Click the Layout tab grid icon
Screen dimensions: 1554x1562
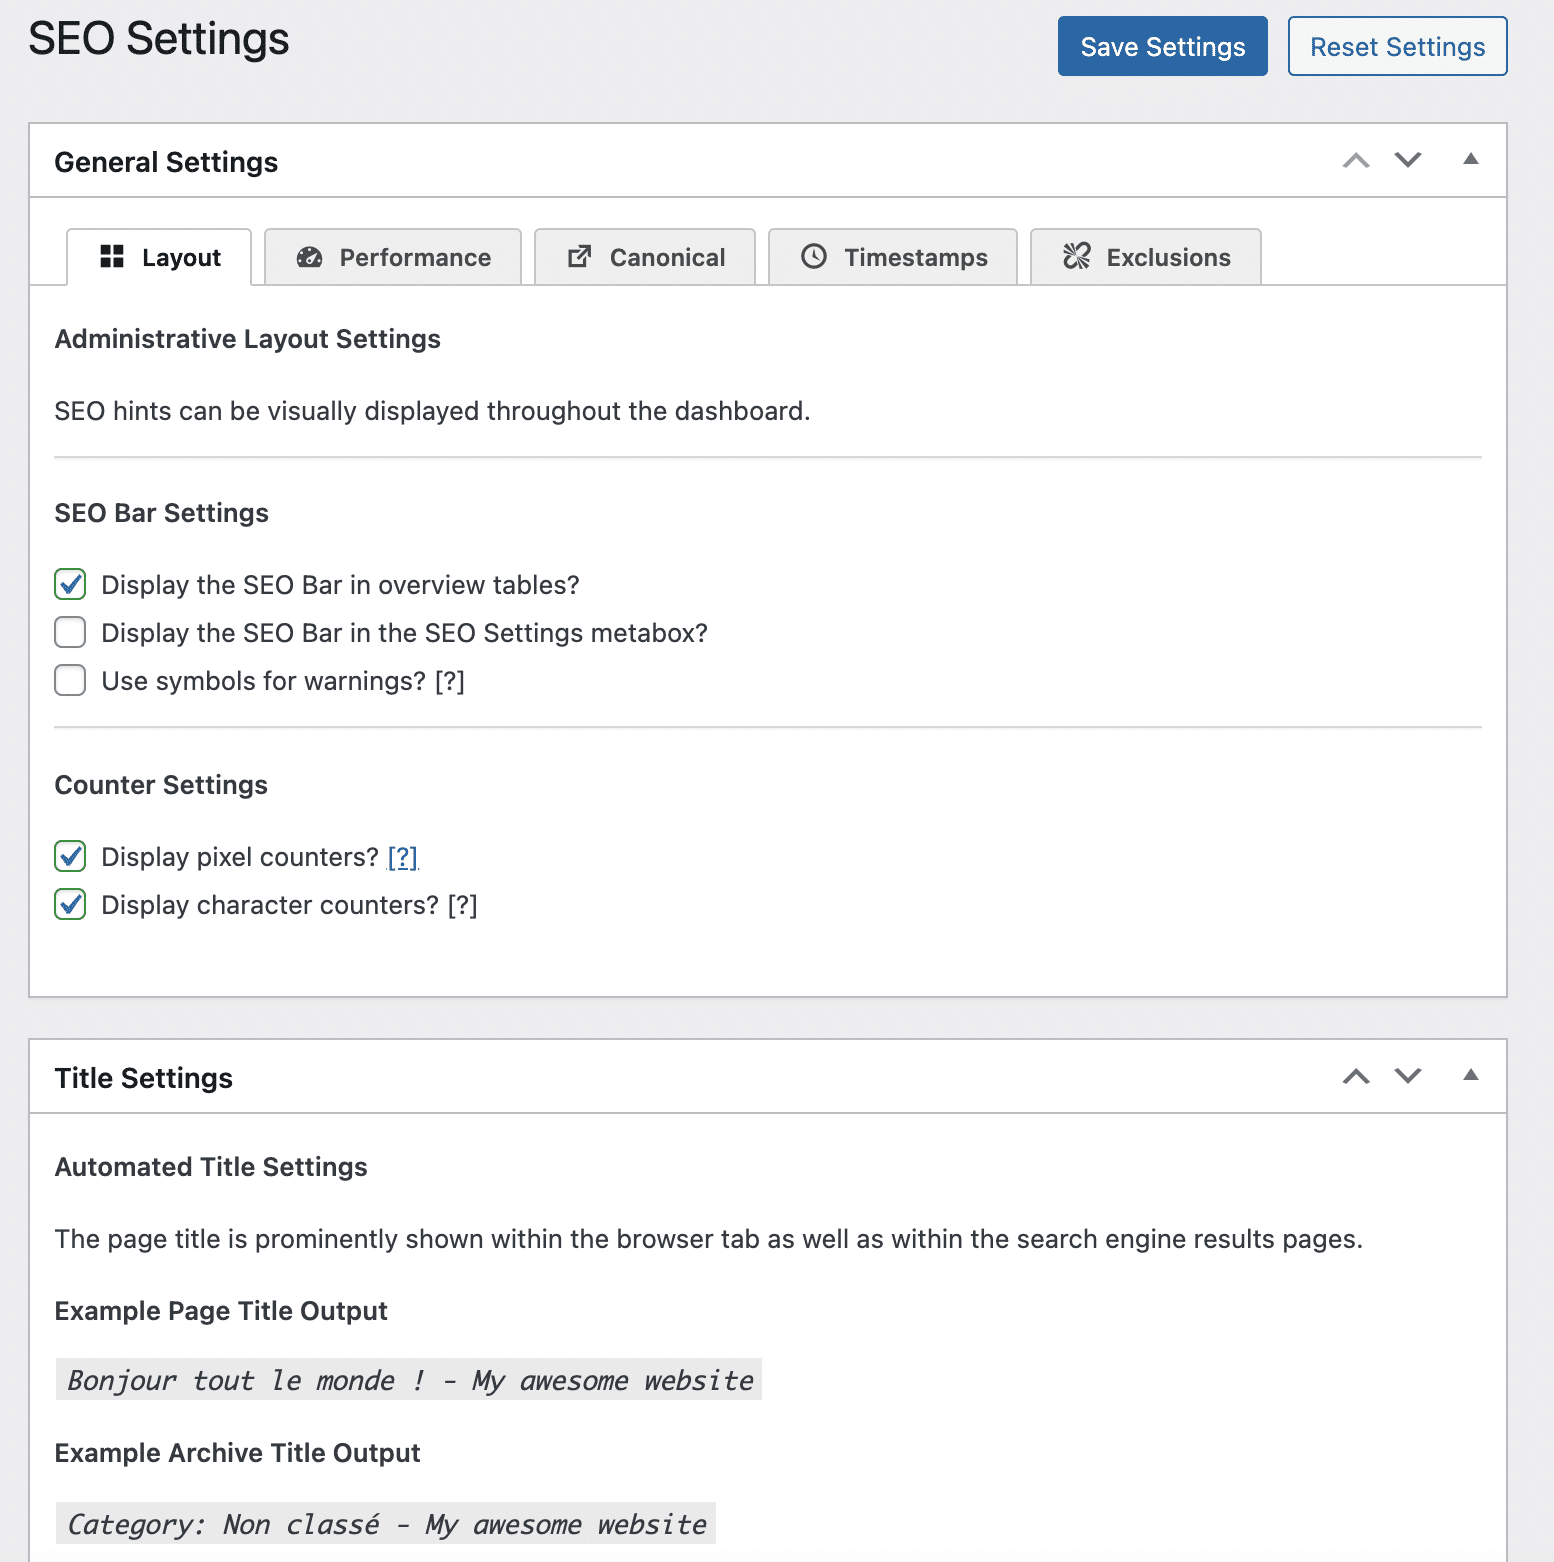point(113,256)
